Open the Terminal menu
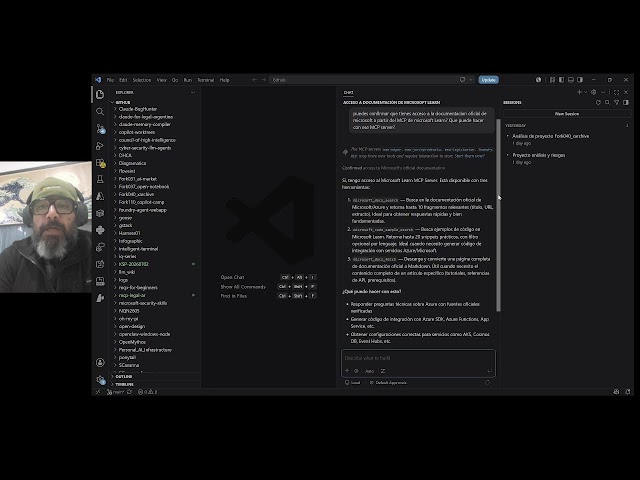This screenshot has width=640, height=480. coord(205,80)
